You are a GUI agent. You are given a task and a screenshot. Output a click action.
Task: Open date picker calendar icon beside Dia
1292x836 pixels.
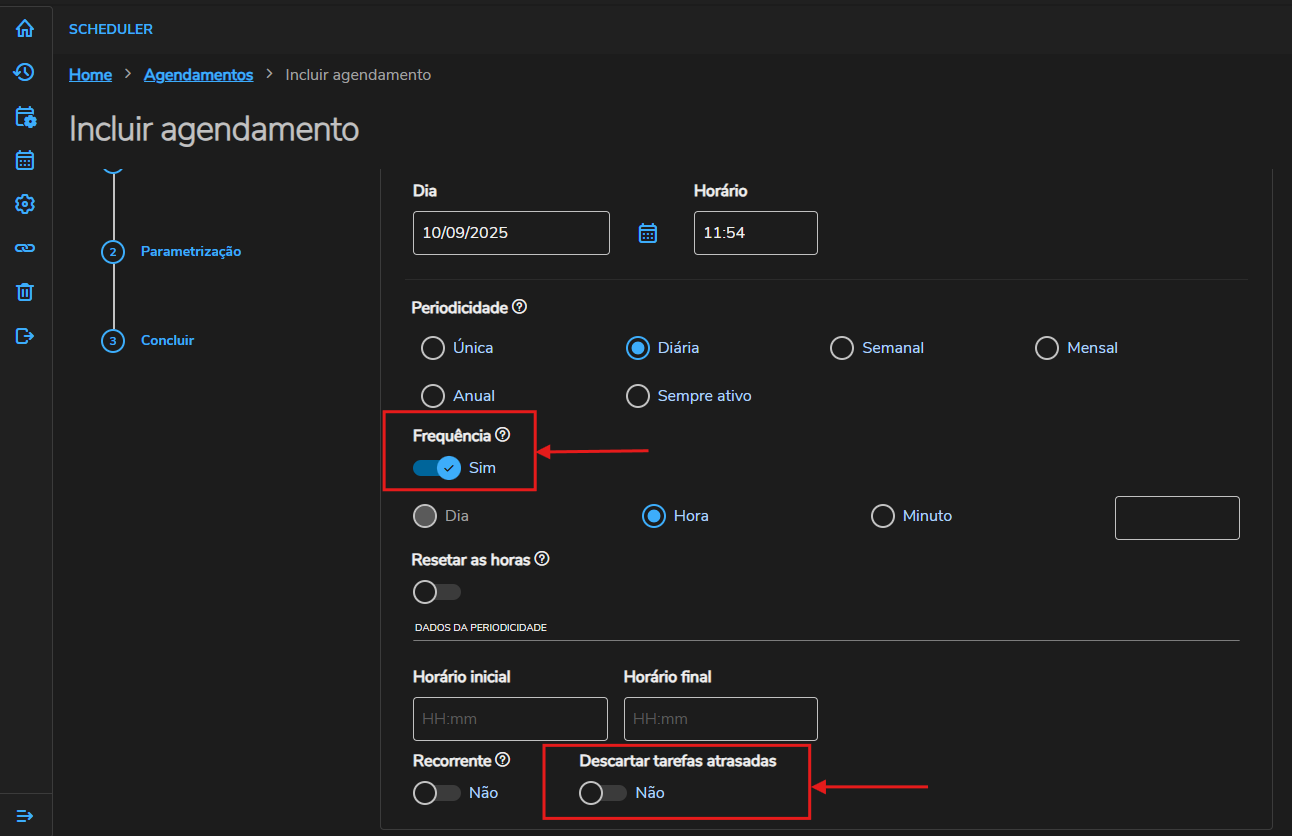(x=648, y=233)
